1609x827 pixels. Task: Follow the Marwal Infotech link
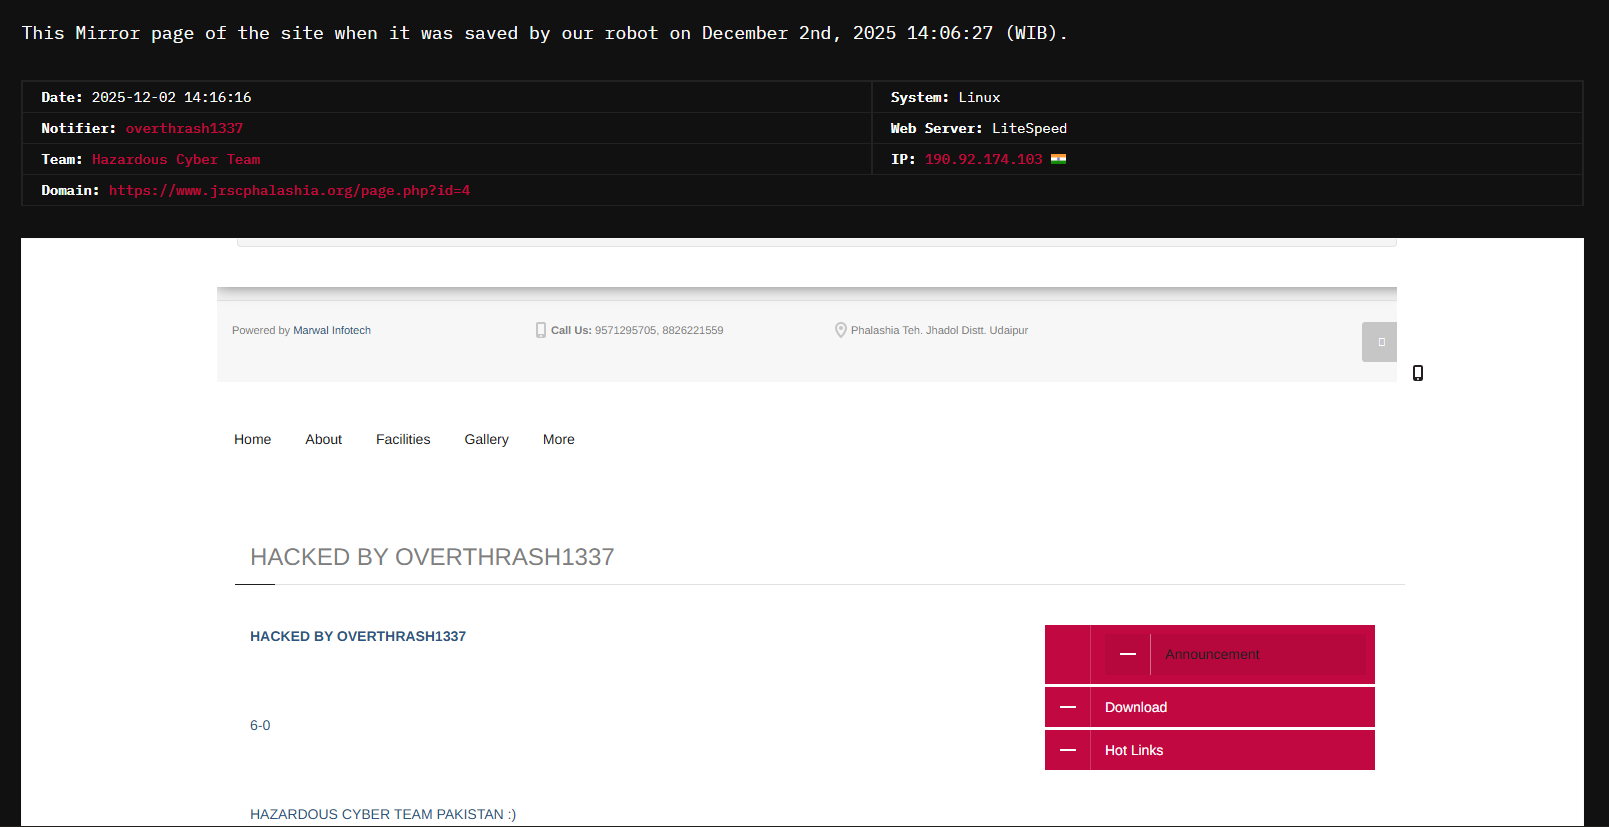point(331,330)
